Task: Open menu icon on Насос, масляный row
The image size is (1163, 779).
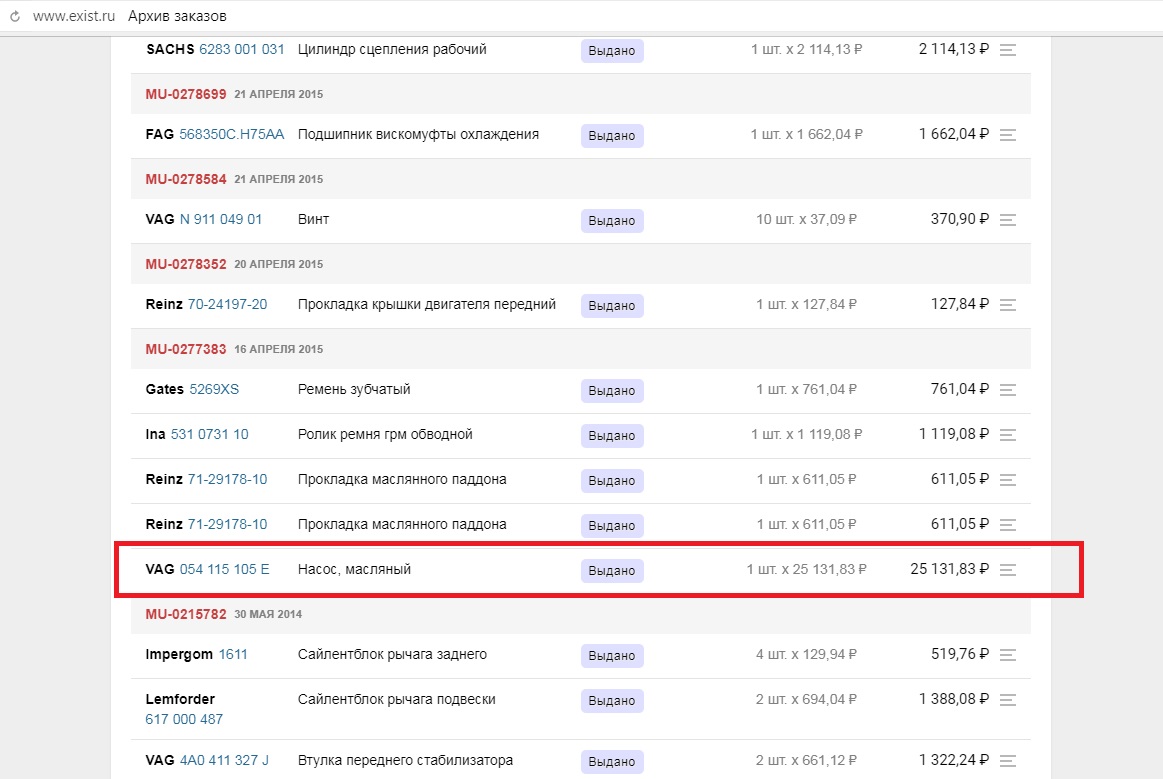Action: pyautogui.click(x=1008, y=570)
